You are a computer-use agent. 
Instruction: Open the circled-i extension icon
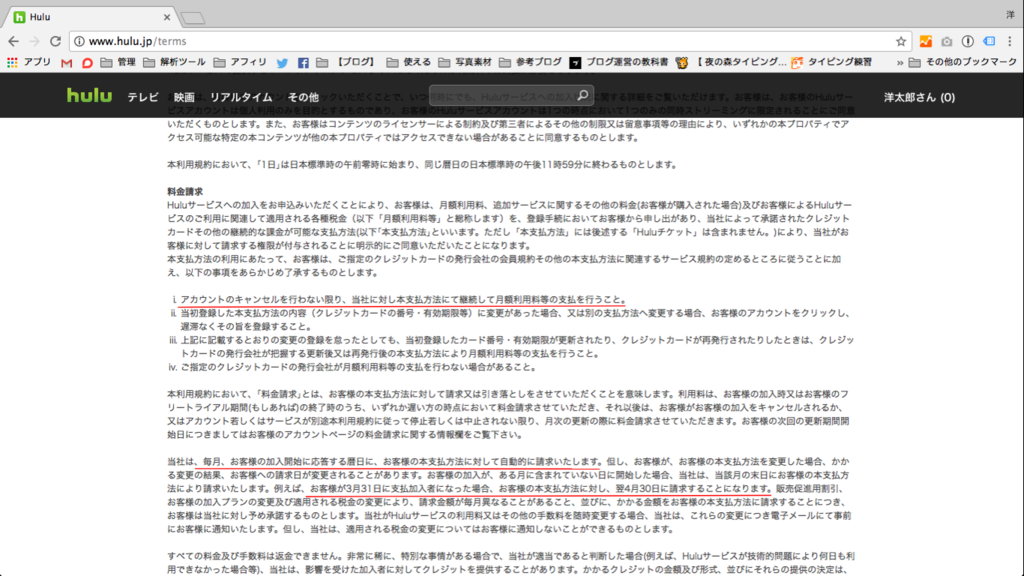click(x=968, y=41)
